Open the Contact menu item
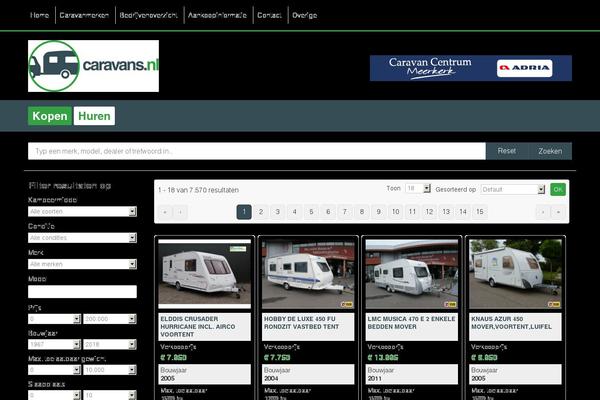 [x=269, y=15]
